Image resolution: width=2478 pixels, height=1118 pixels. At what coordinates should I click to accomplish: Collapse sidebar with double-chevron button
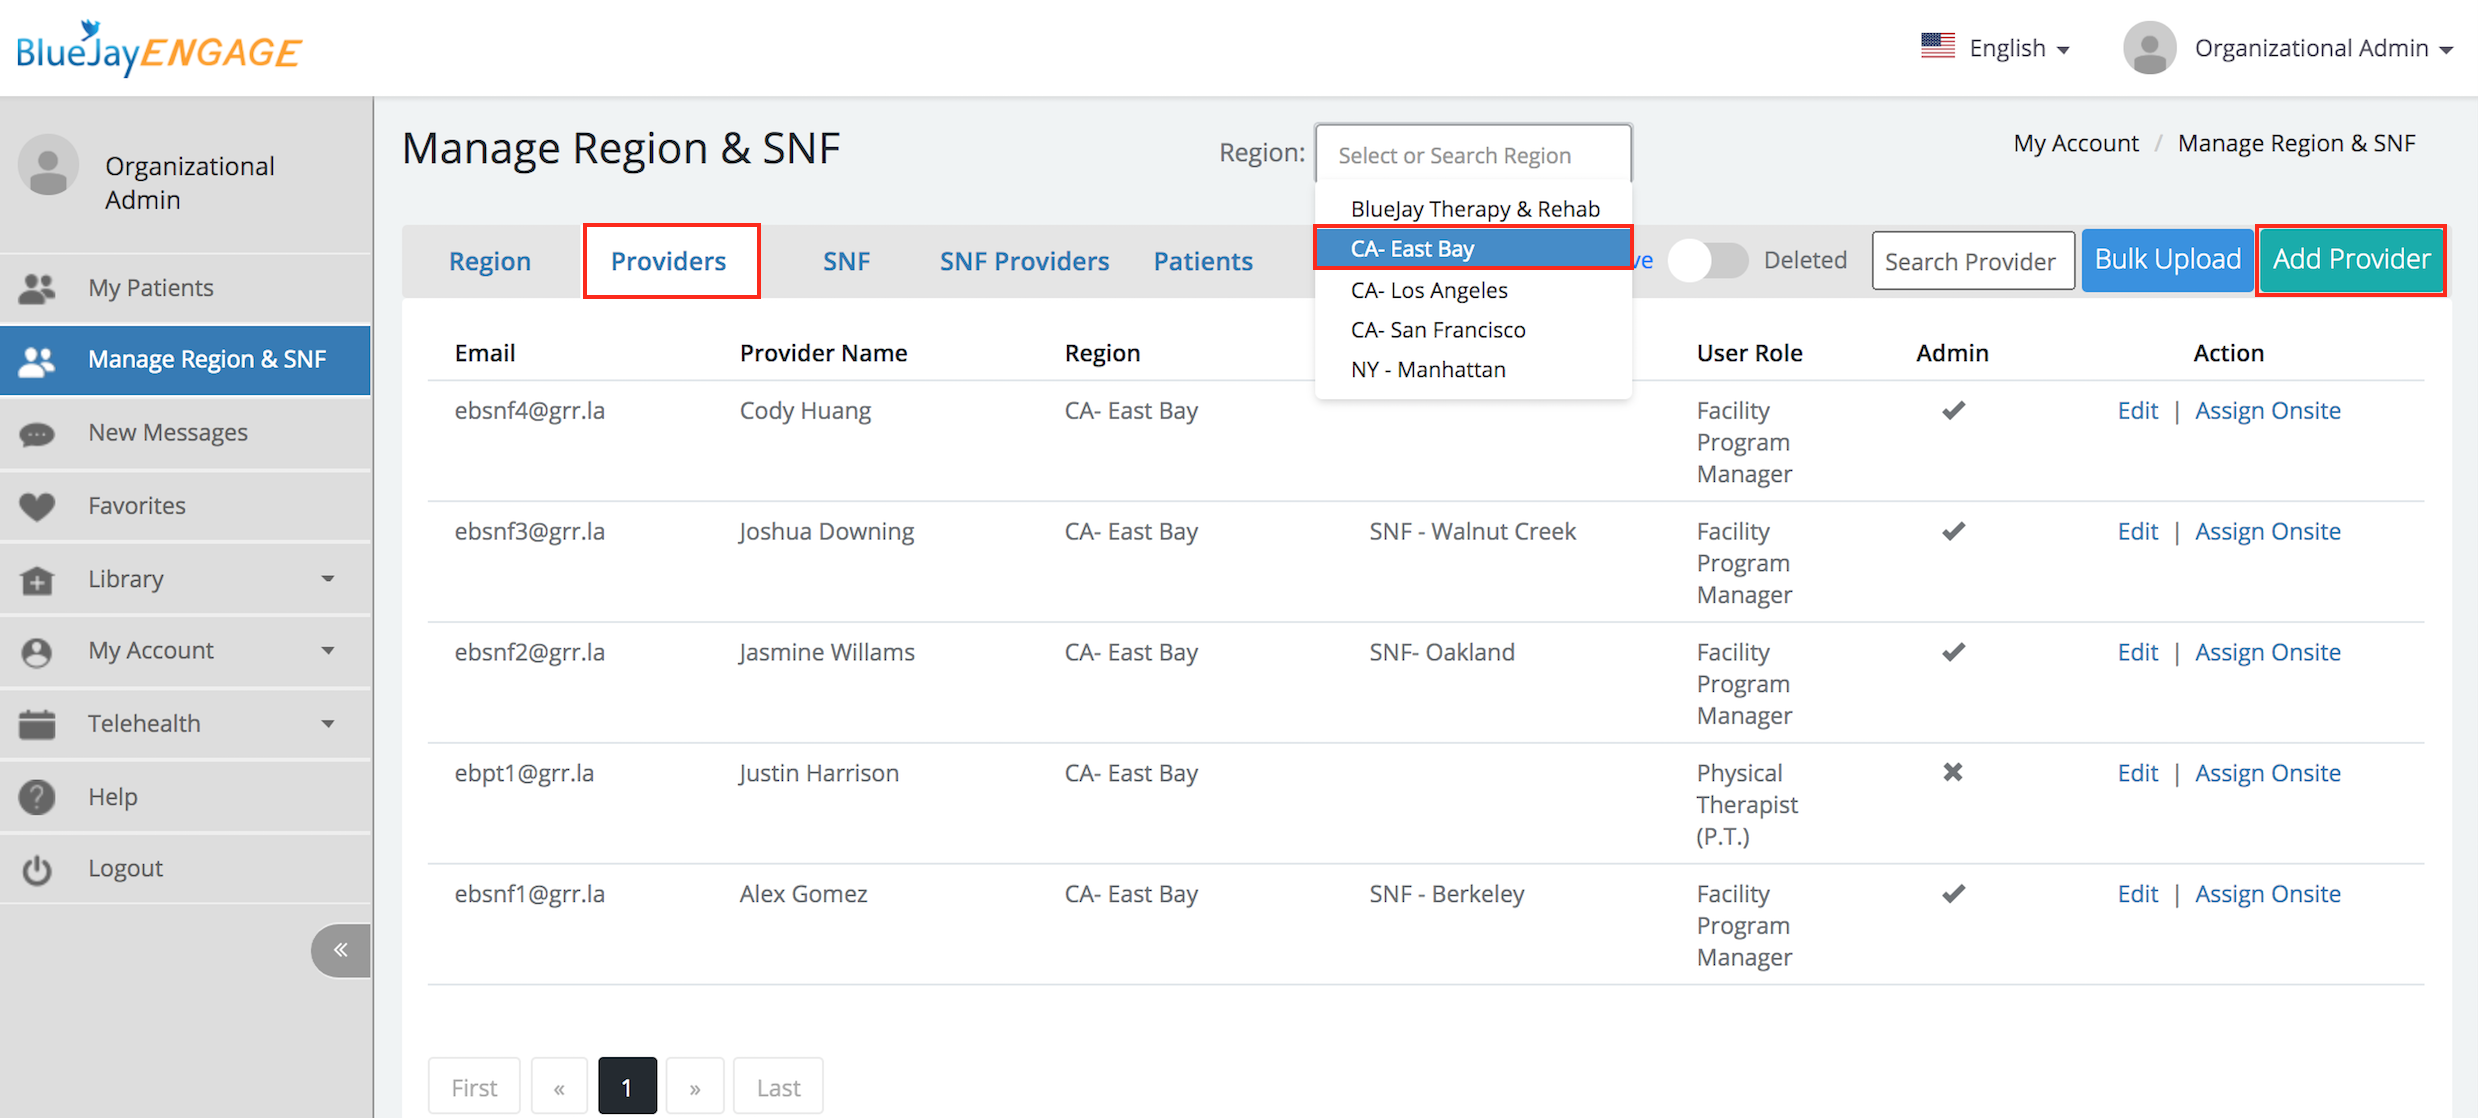pos(341,950)
